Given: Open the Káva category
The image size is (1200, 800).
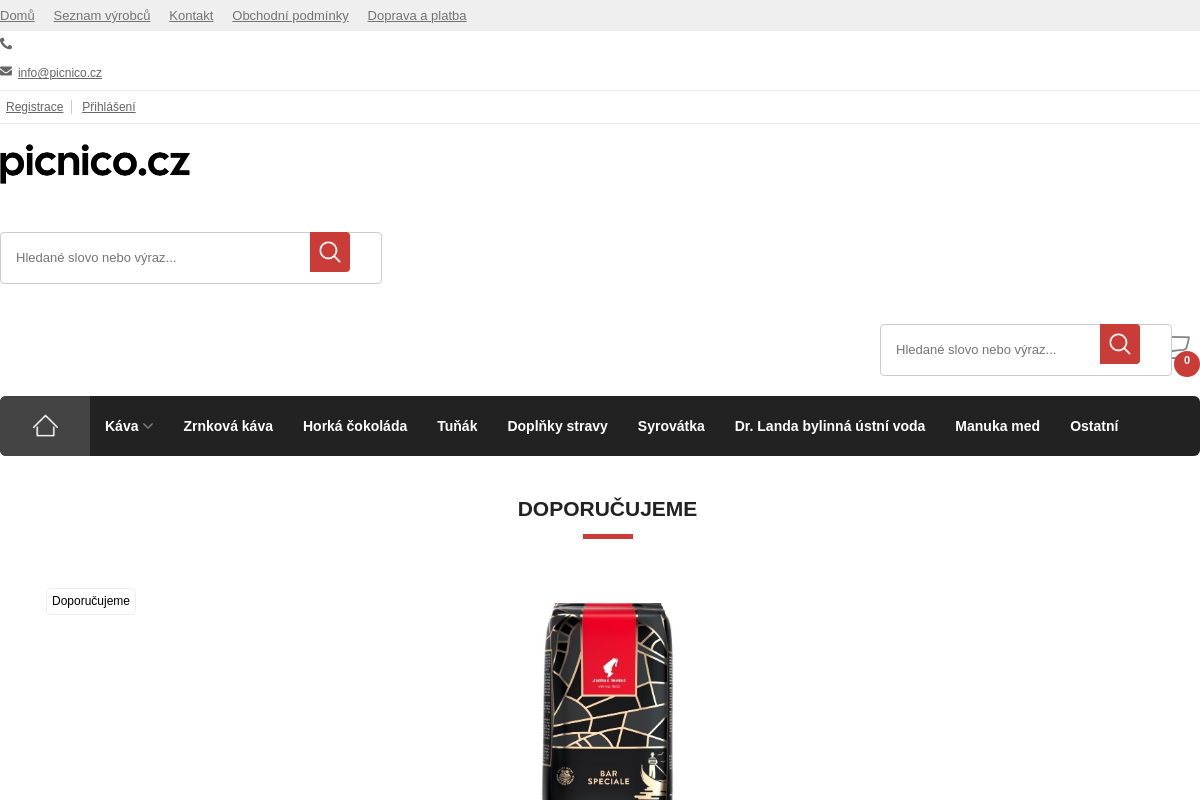Looking at the screenshot, I should point(122,426).
